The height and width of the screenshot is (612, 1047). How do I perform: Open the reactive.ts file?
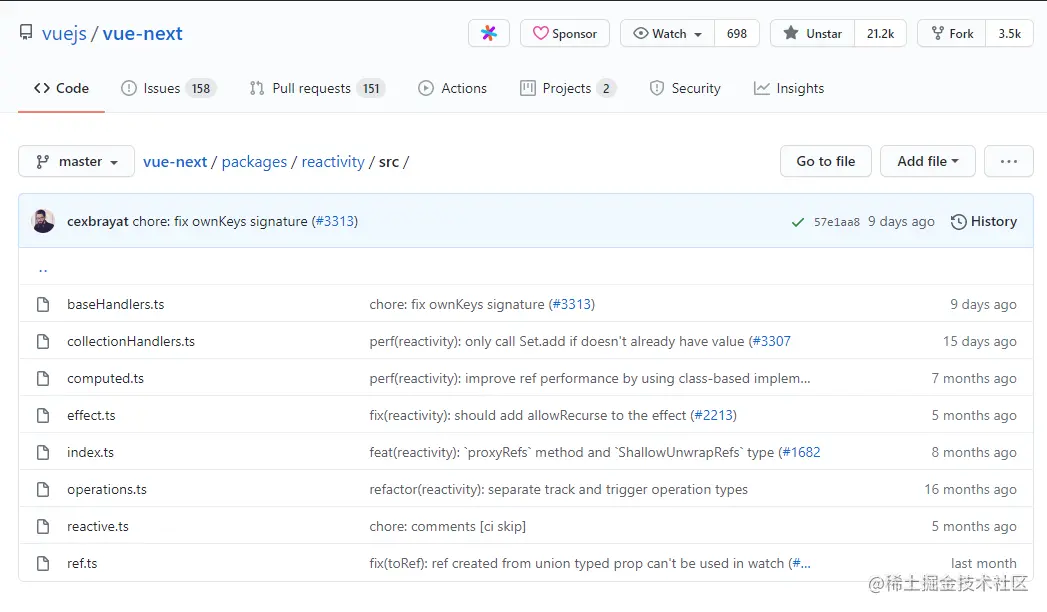tap(98, 526)
